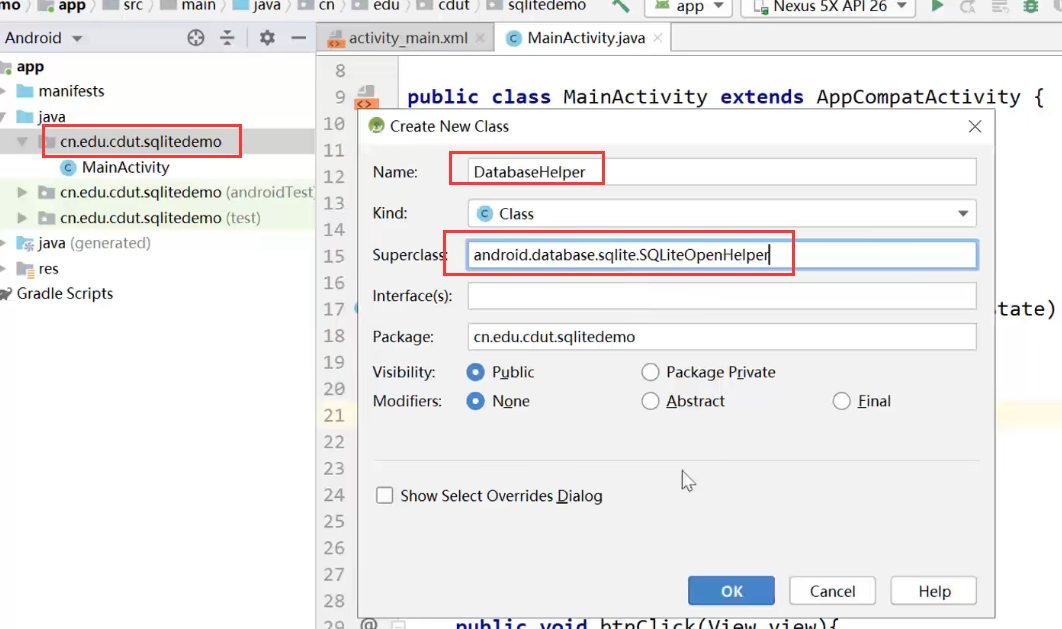Viewport: 1062px width, 629px height.
Task: Select Abstract modifier radio button
Action: pos(650,401)
